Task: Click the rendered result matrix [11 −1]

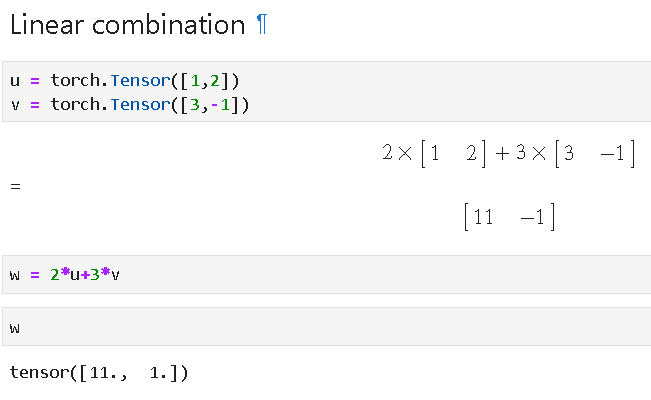Action: [x=509, y=217]
